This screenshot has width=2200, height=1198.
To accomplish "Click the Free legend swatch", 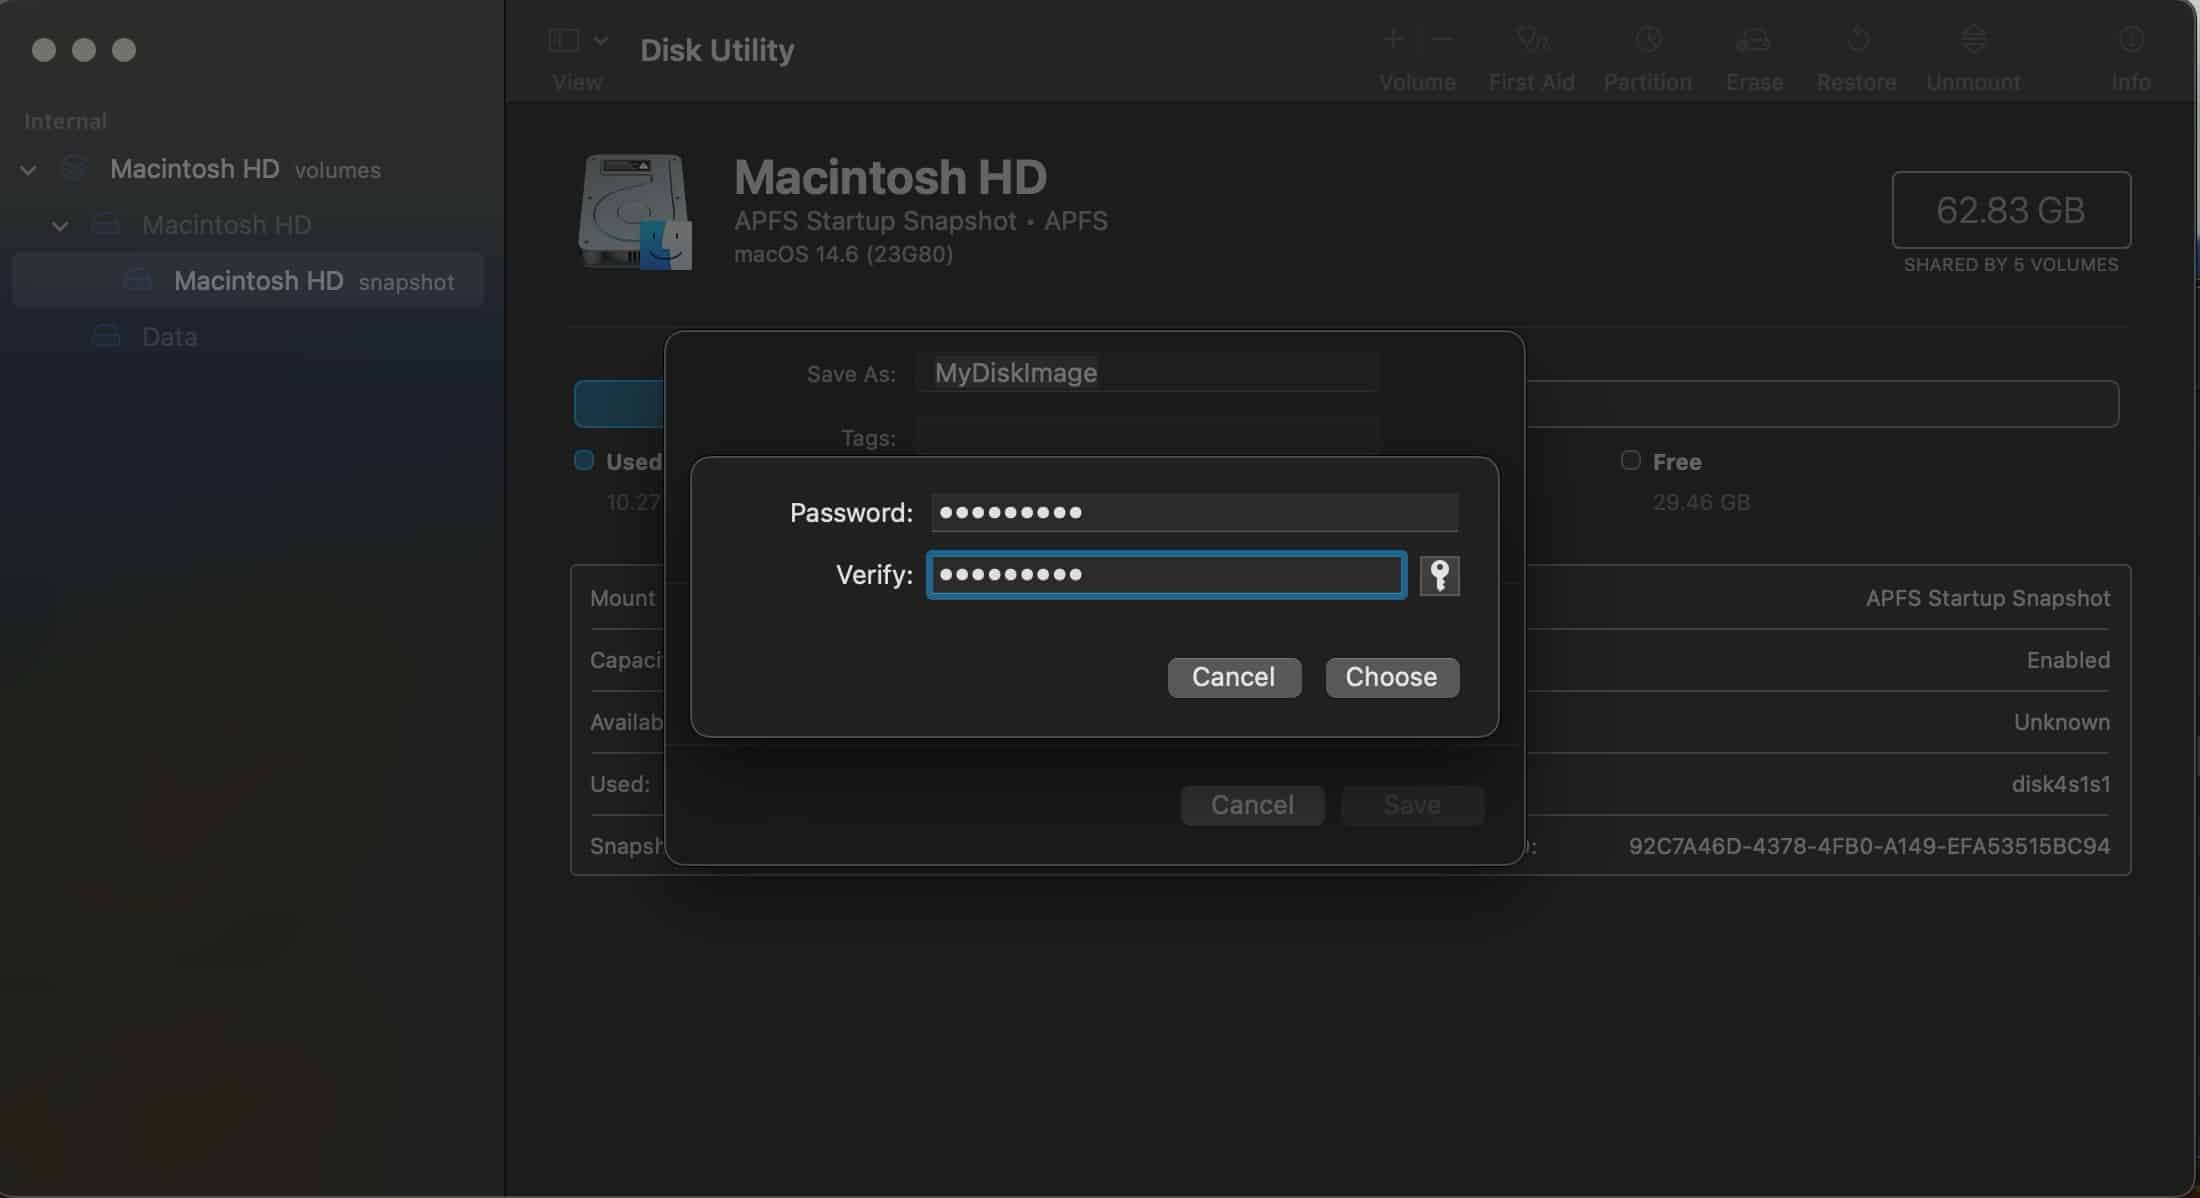I will 1630,460.
